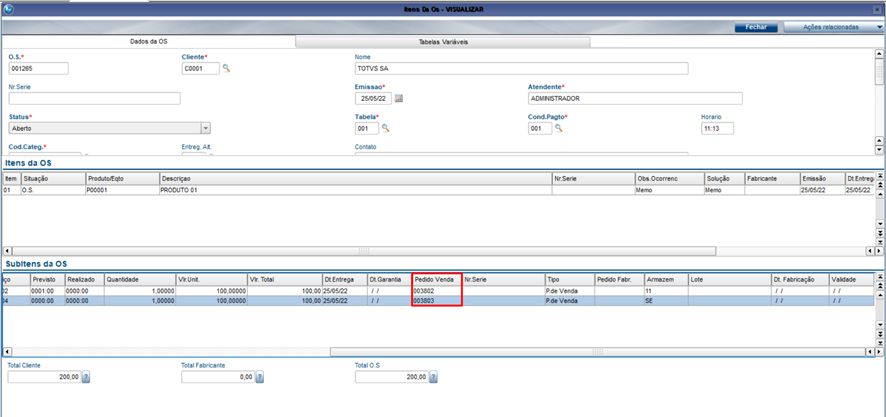Switch to the Tabelas Variáveis tab

443,42
